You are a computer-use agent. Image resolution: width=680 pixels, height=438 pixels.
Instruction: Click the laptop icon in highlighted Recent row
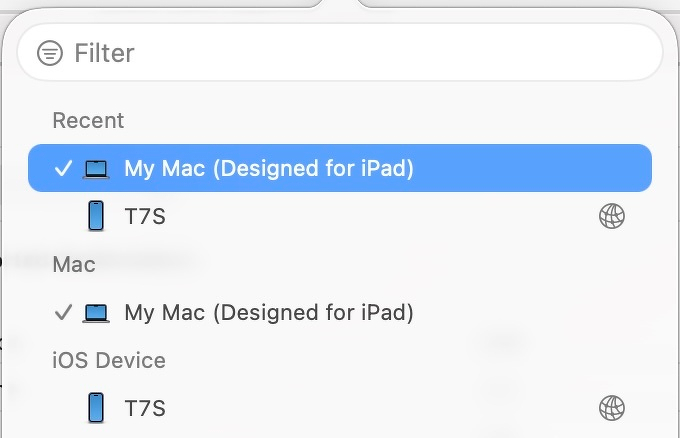tap(96, 169)
